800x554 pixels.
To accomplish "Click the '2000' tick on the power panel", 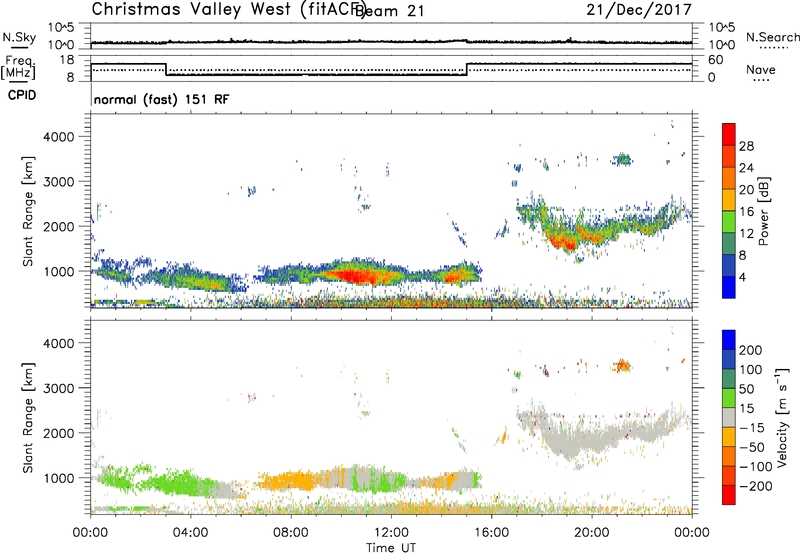I will click(59, 226).
